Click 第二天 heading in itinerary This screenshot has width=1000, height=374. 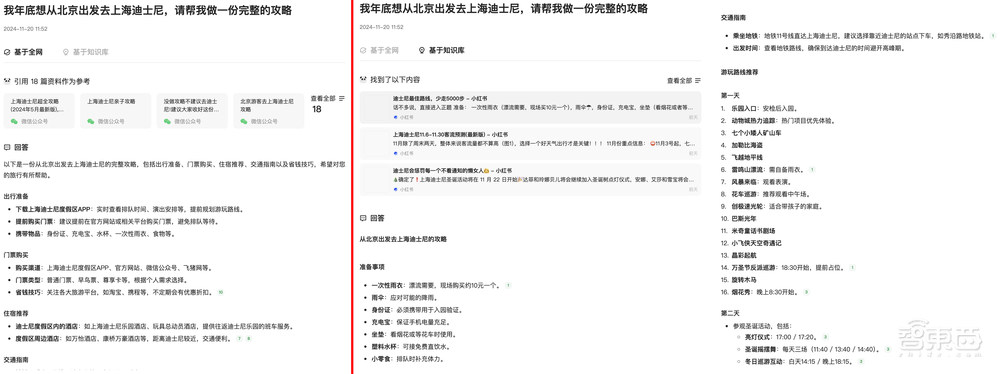pyautogui.click(x=730, y=313)
